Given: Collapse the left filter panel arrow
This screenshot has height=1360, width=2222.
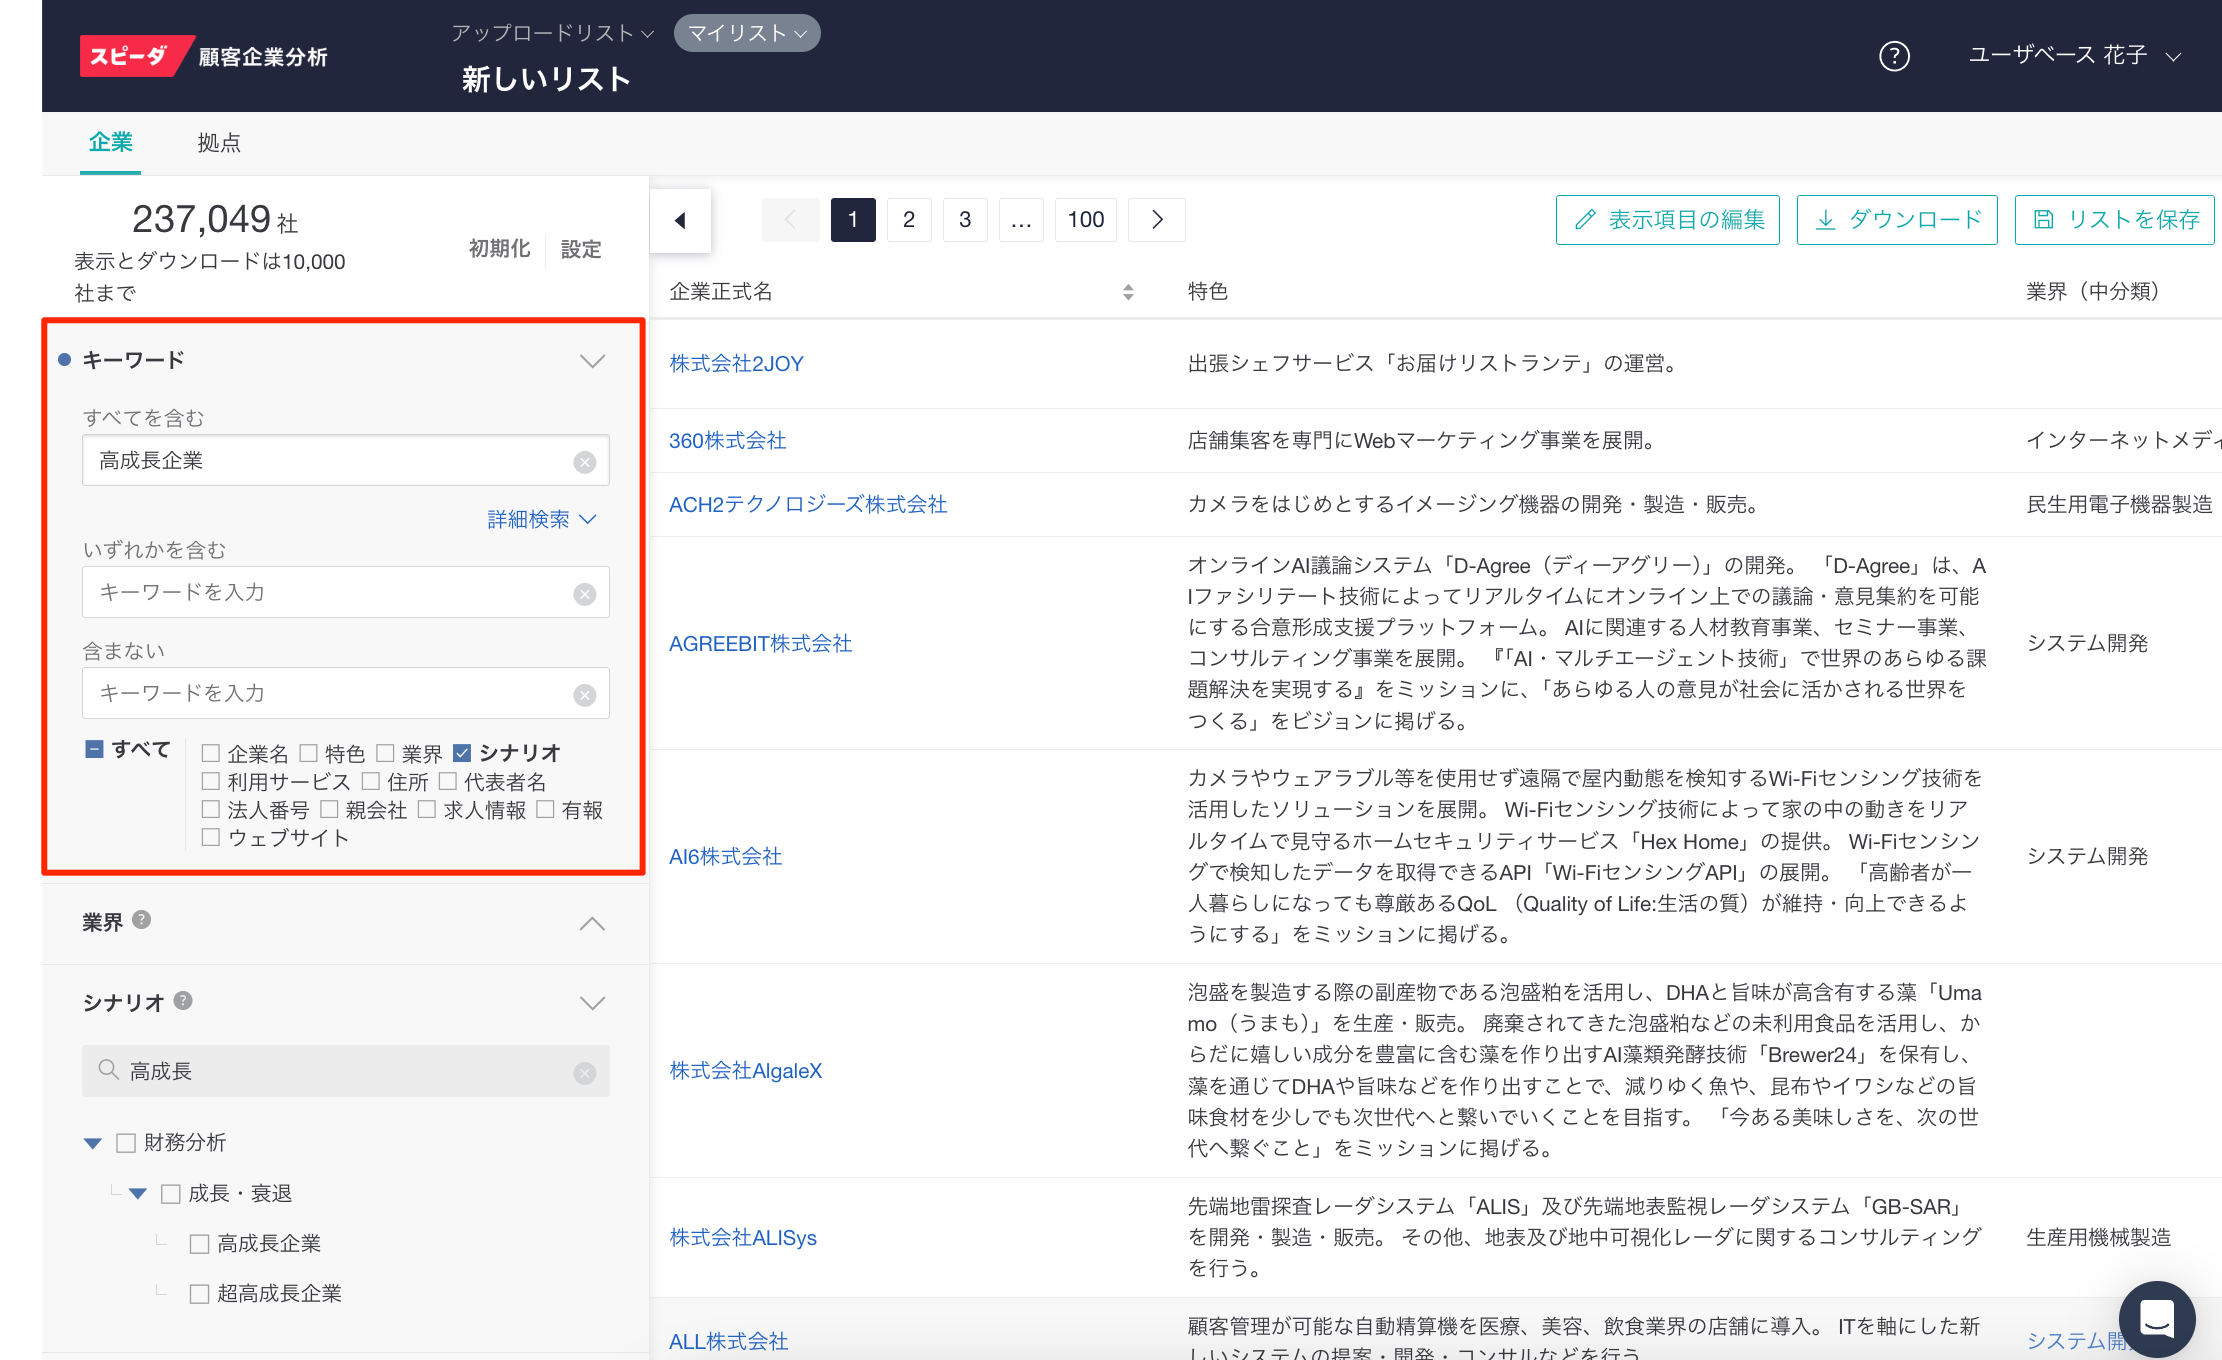Looking at the screenshot, I should click(x=680, y=220).
